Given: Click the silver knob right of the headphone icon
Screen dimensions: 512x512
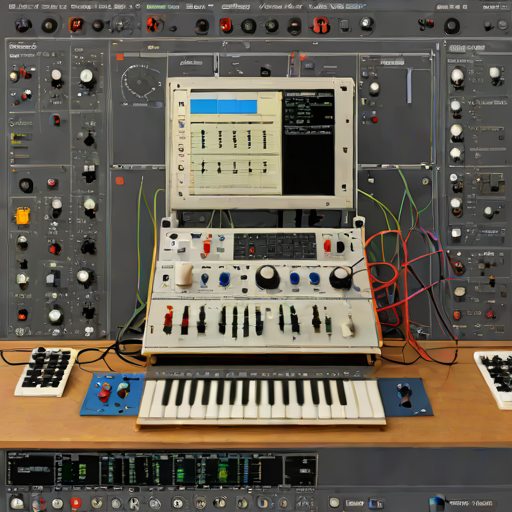Looking at the screenshot, I should 367,24.
